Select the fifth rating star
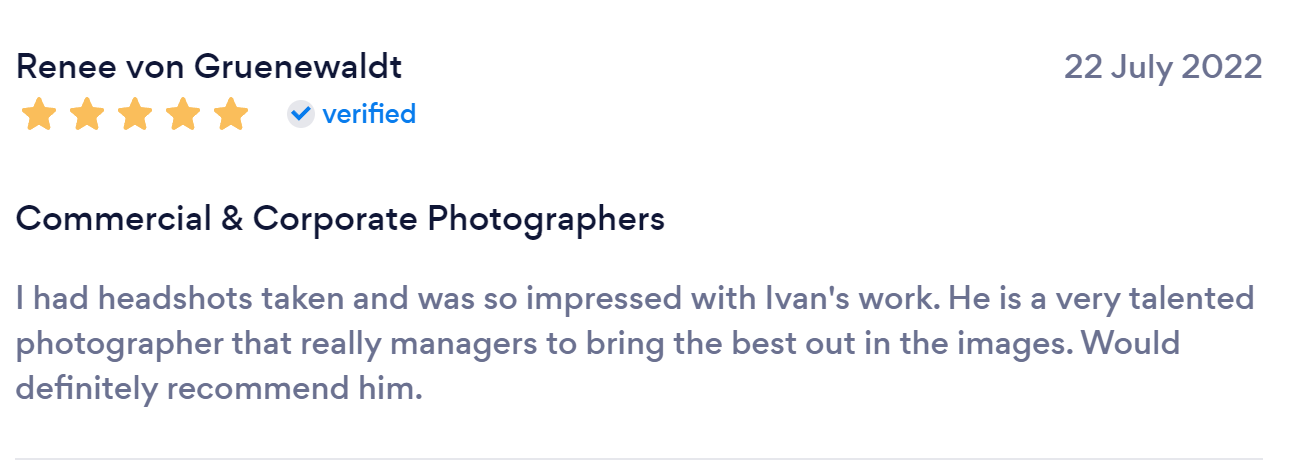Screen dimensions: 1292x468 coord(231,115)
